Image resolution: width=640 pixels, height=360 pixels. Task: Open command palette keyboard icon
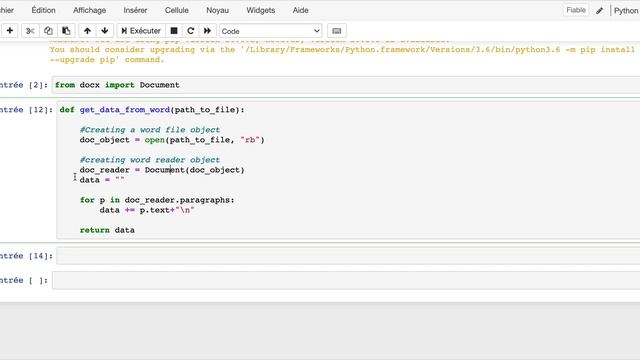337,31
